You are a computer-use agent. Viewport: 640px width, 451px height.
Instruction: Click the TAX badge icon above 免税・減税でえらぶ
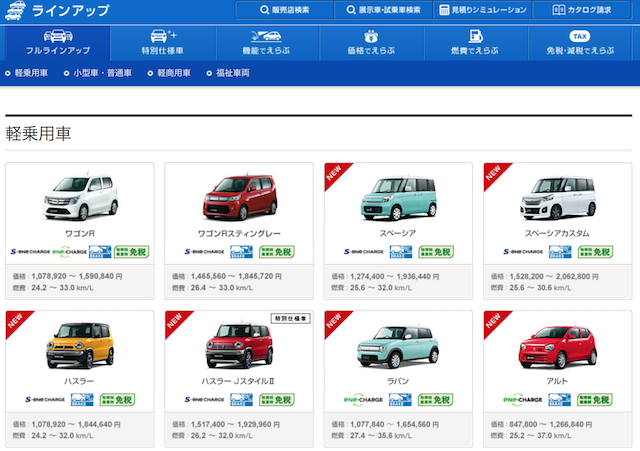pyautogui.click(x=580, y=36)
